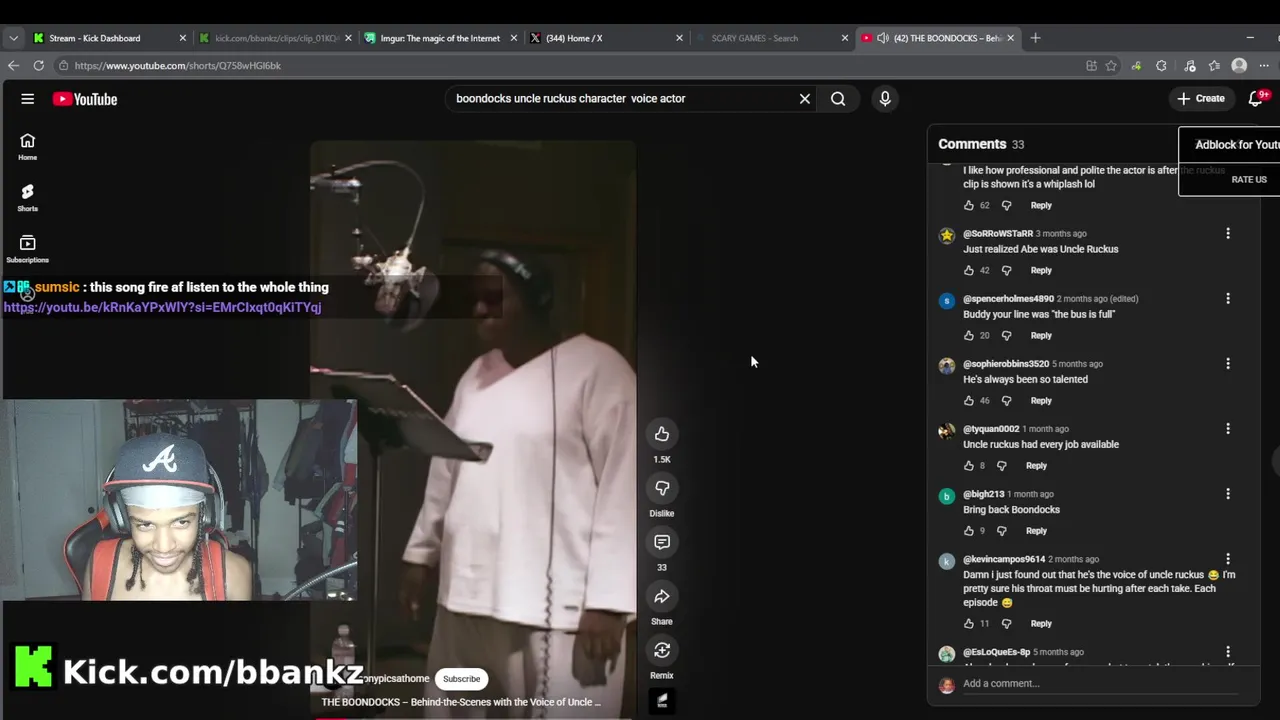Image resolution: width=1280 pixels, height=720 pixels.
Task: Open the Remix option
Action: [x=662, y=651]
